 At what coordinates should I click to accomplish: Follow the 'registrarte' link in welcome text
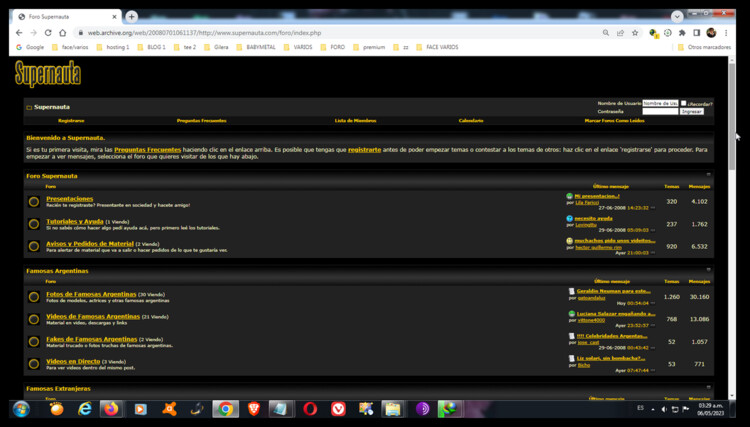[364, 150]
